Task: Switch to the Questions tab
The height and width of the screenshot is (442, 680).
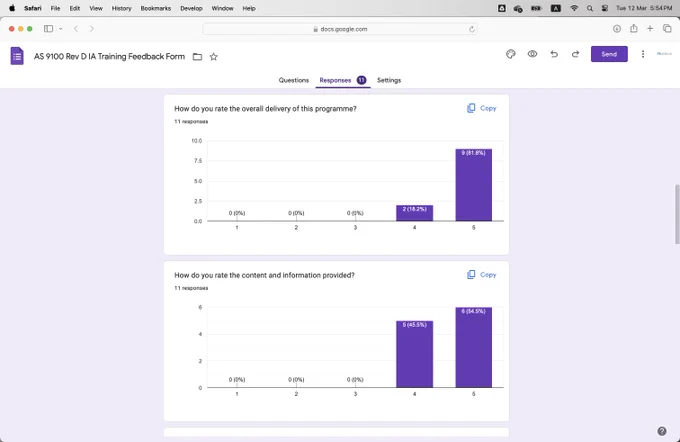Action: pos(294,80)
